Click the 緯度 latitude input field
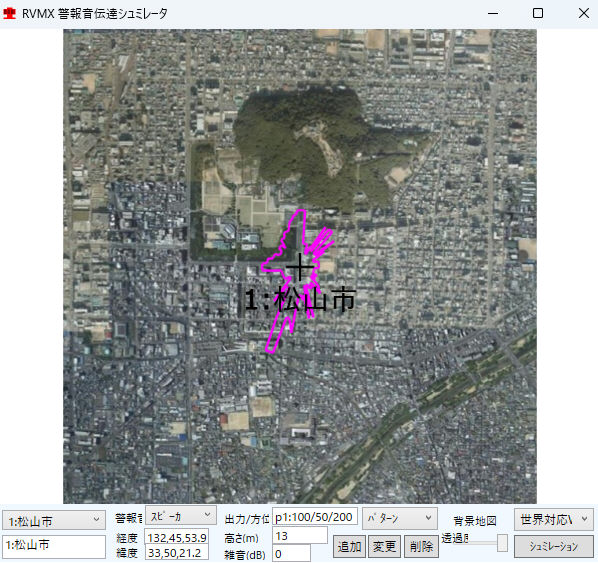The width and height of the screenshot is (598, 563). tap(177, 553)
